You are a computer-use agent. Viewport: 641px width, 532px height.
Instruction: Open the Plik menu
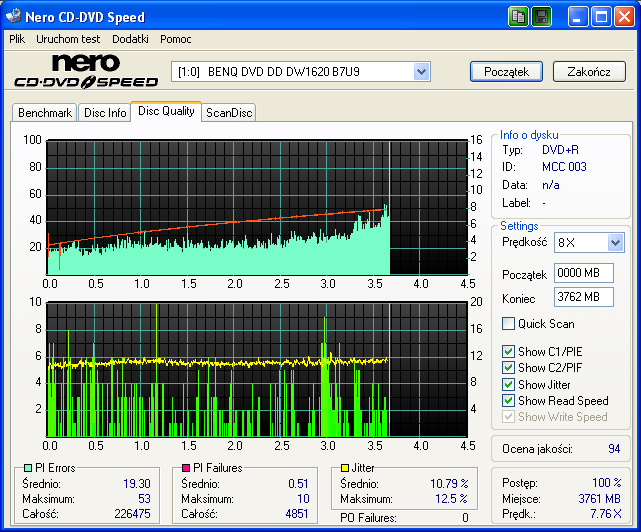tap(17, 39)
